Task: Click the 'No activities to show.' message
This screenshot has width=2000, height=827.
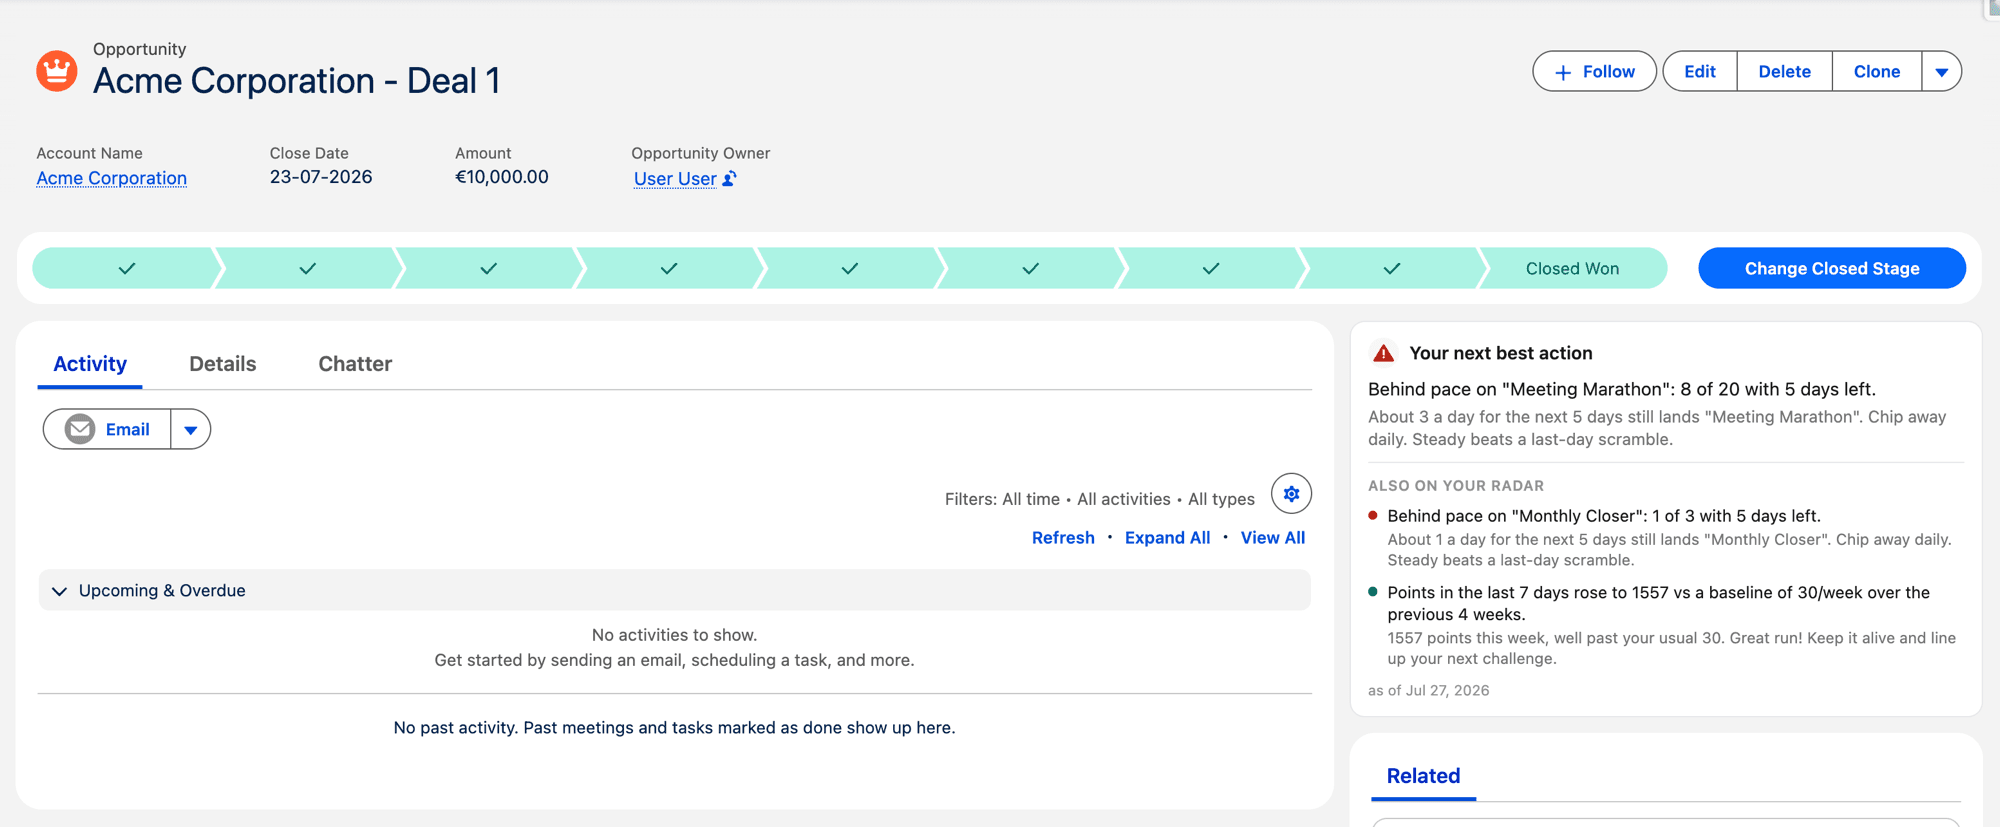Action: pos(674,635)
